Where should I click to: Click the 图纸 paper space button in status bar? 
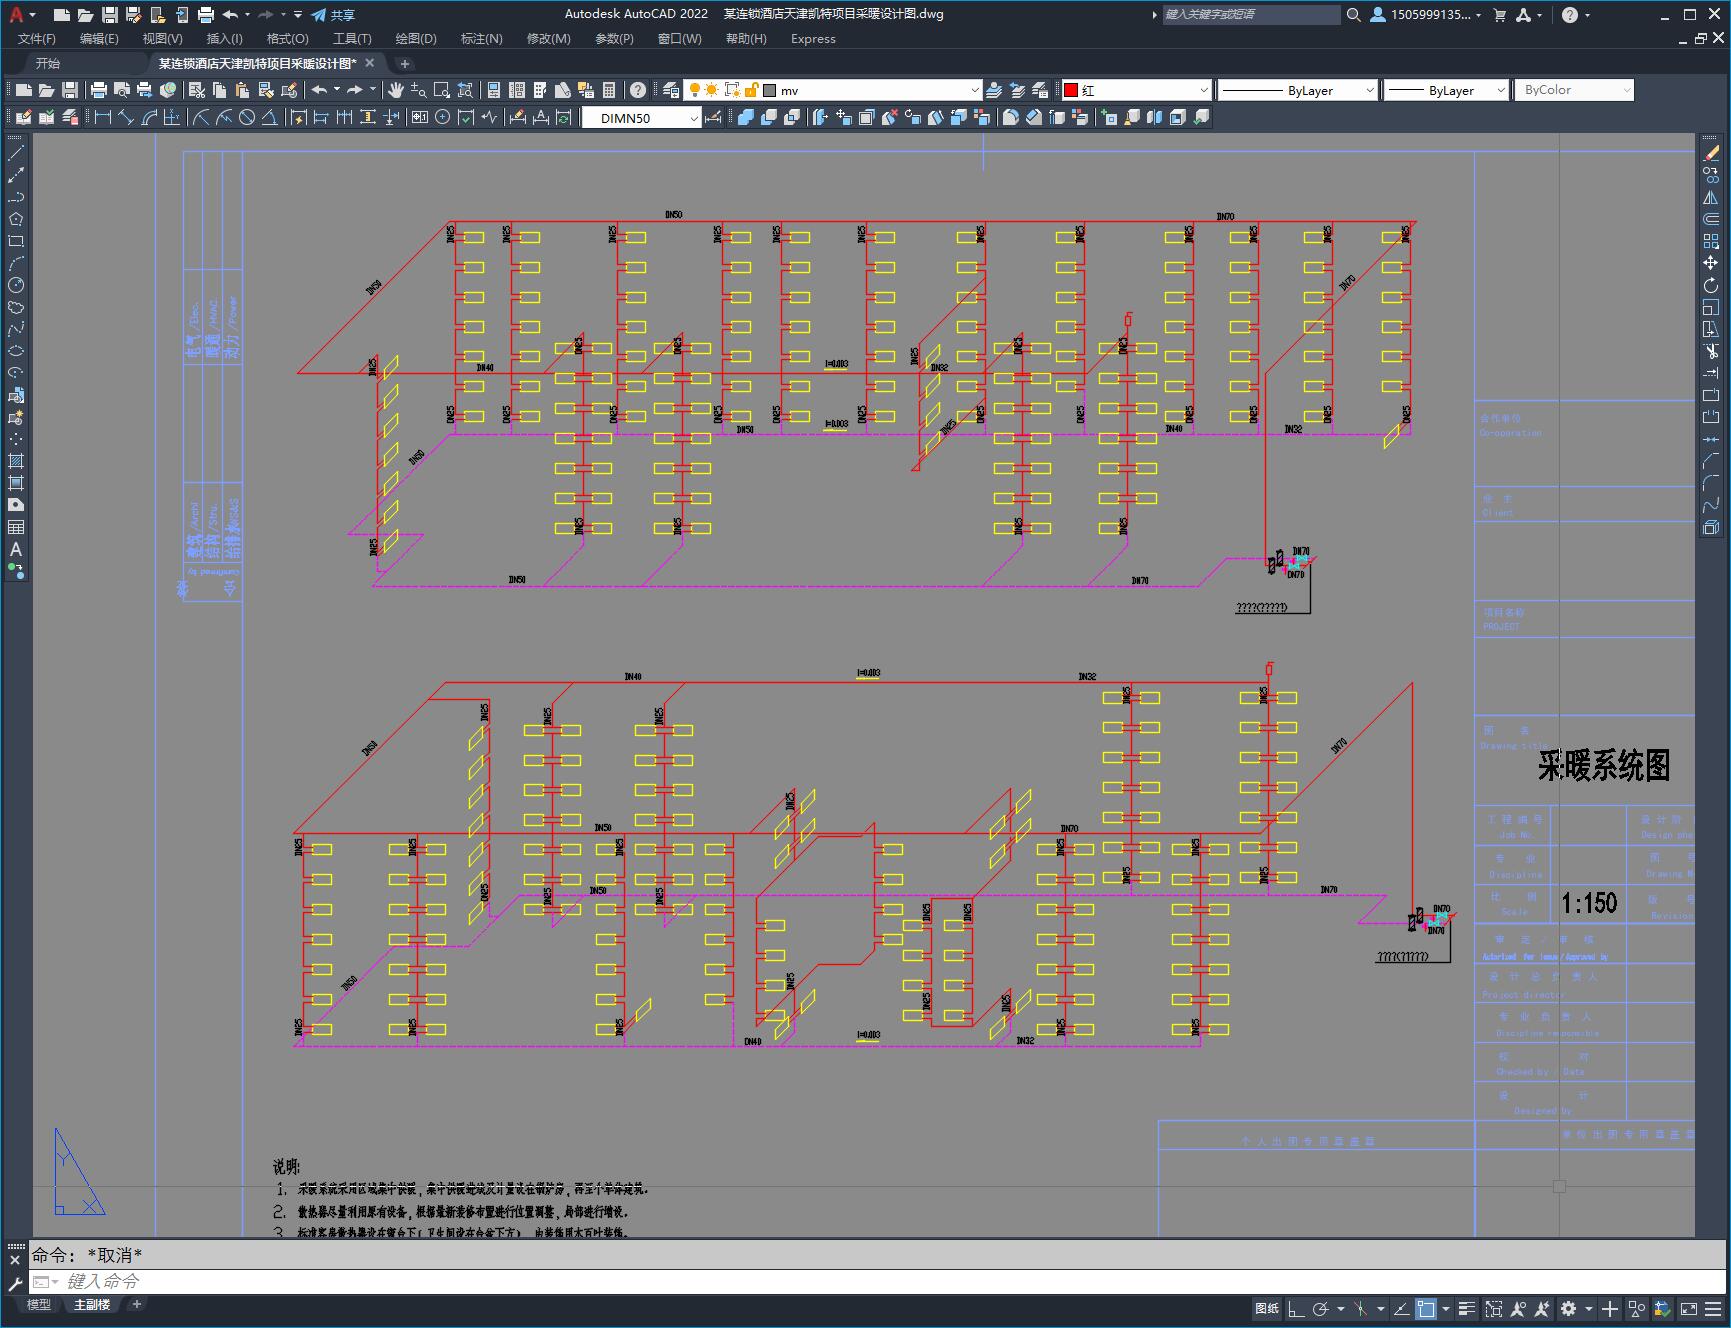tap(1267, 1308)
